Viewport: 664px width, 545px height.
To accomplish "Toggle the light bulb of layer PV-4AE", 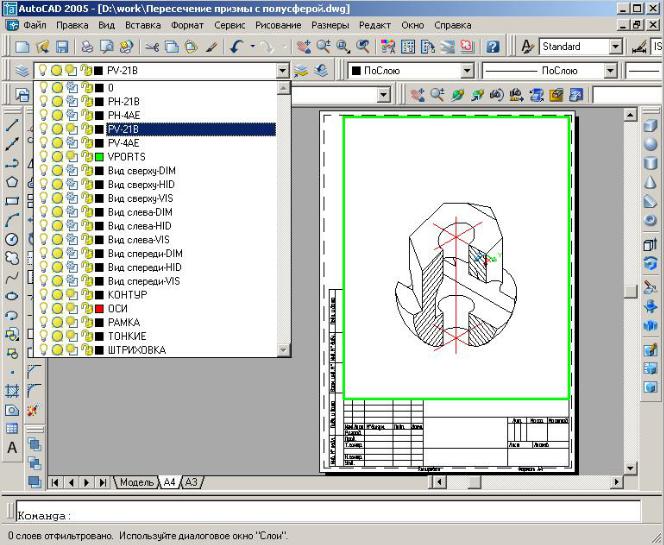I will click(43, 143).
